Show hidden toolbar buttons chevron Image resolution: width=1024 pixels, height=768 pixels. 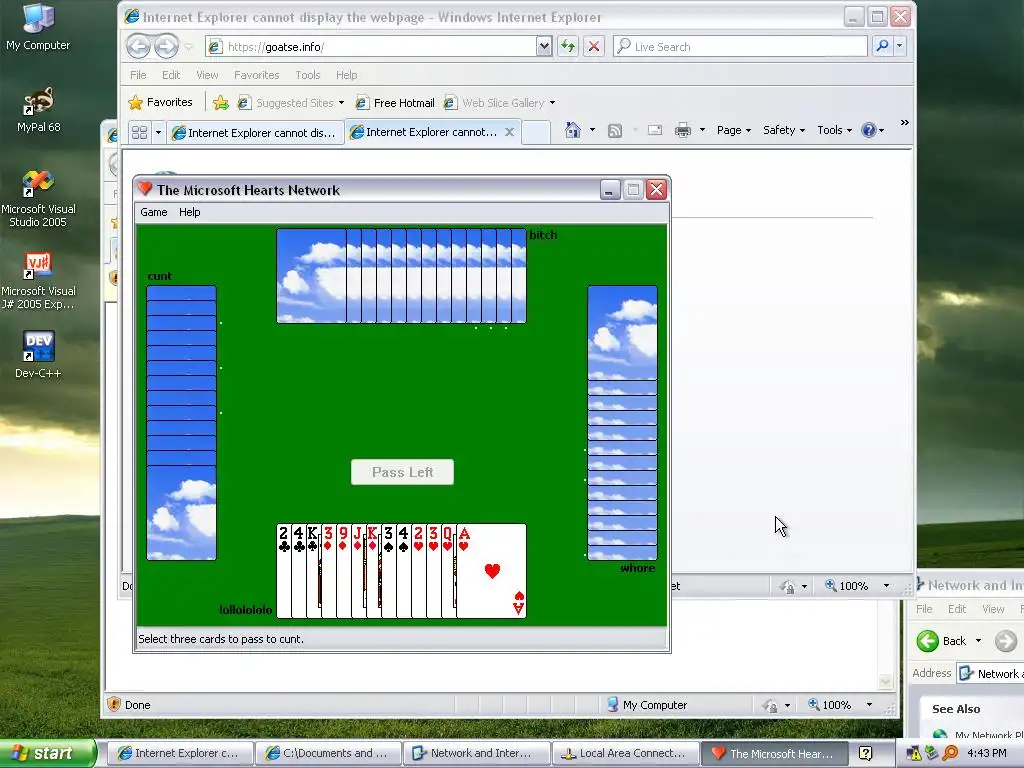pos(904,123)
